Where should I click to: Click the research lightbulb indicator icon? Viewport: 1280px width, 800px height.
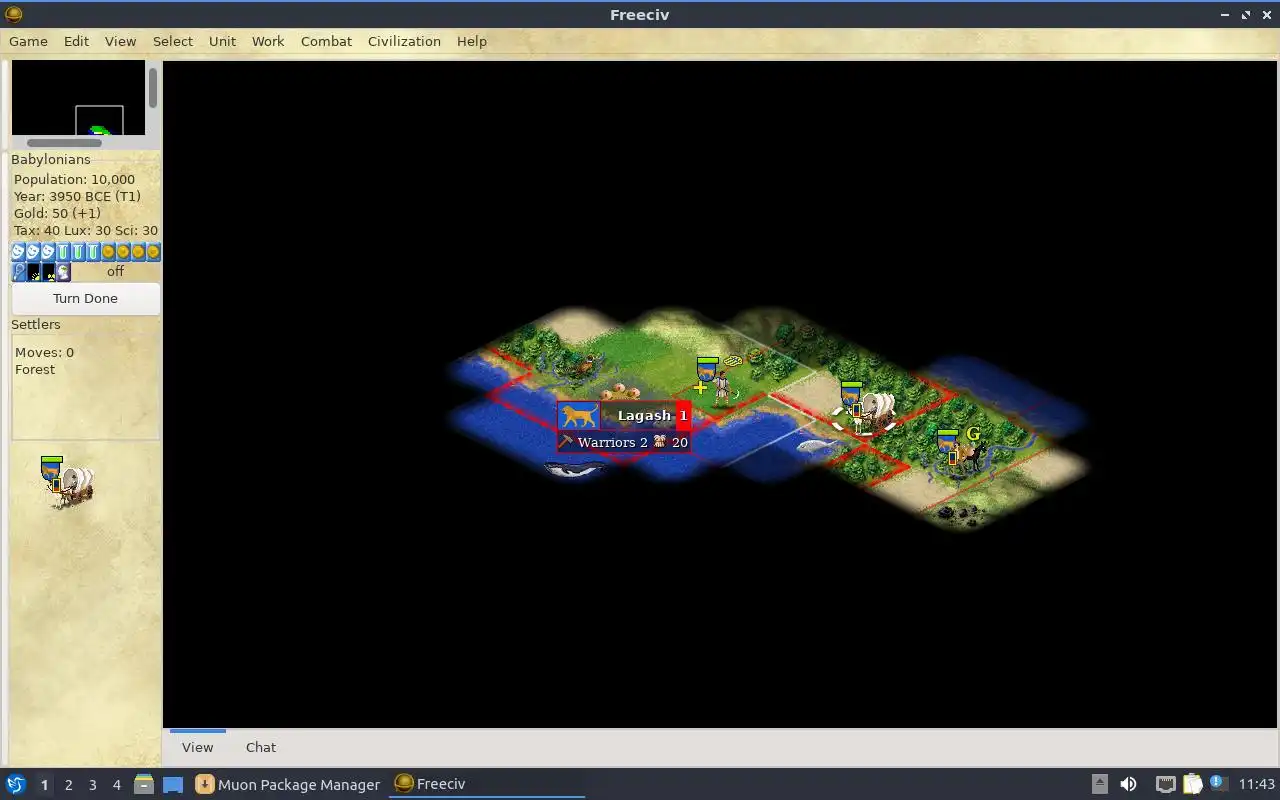pos(19,271)
